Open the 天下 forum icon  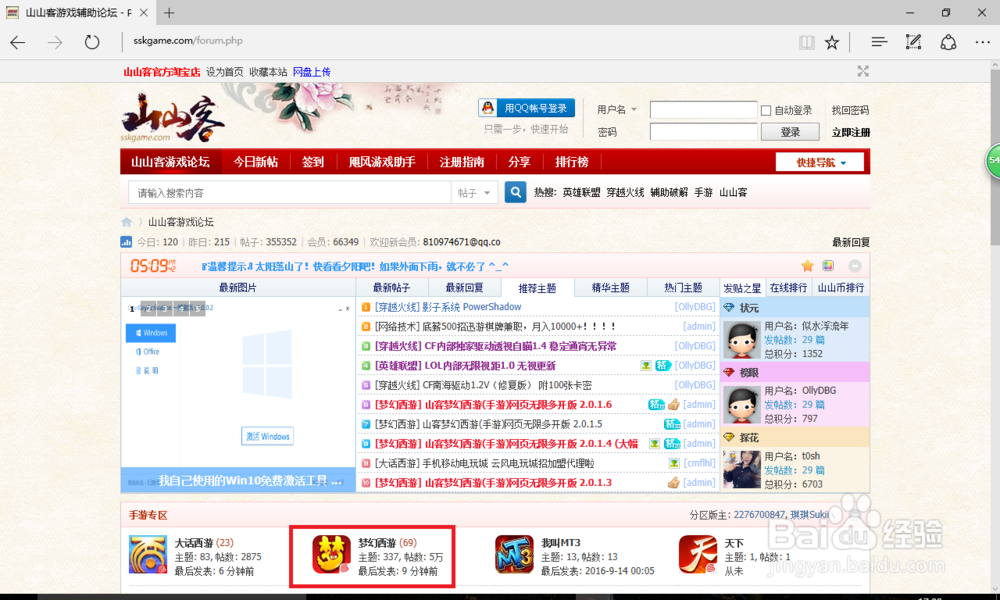[698, 554]
